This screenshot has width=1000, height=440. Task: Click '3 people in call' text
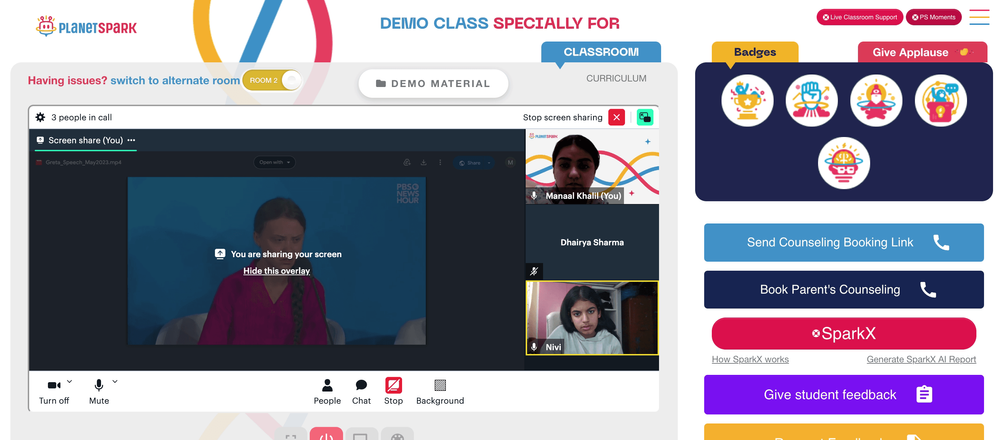coord(82,117)
